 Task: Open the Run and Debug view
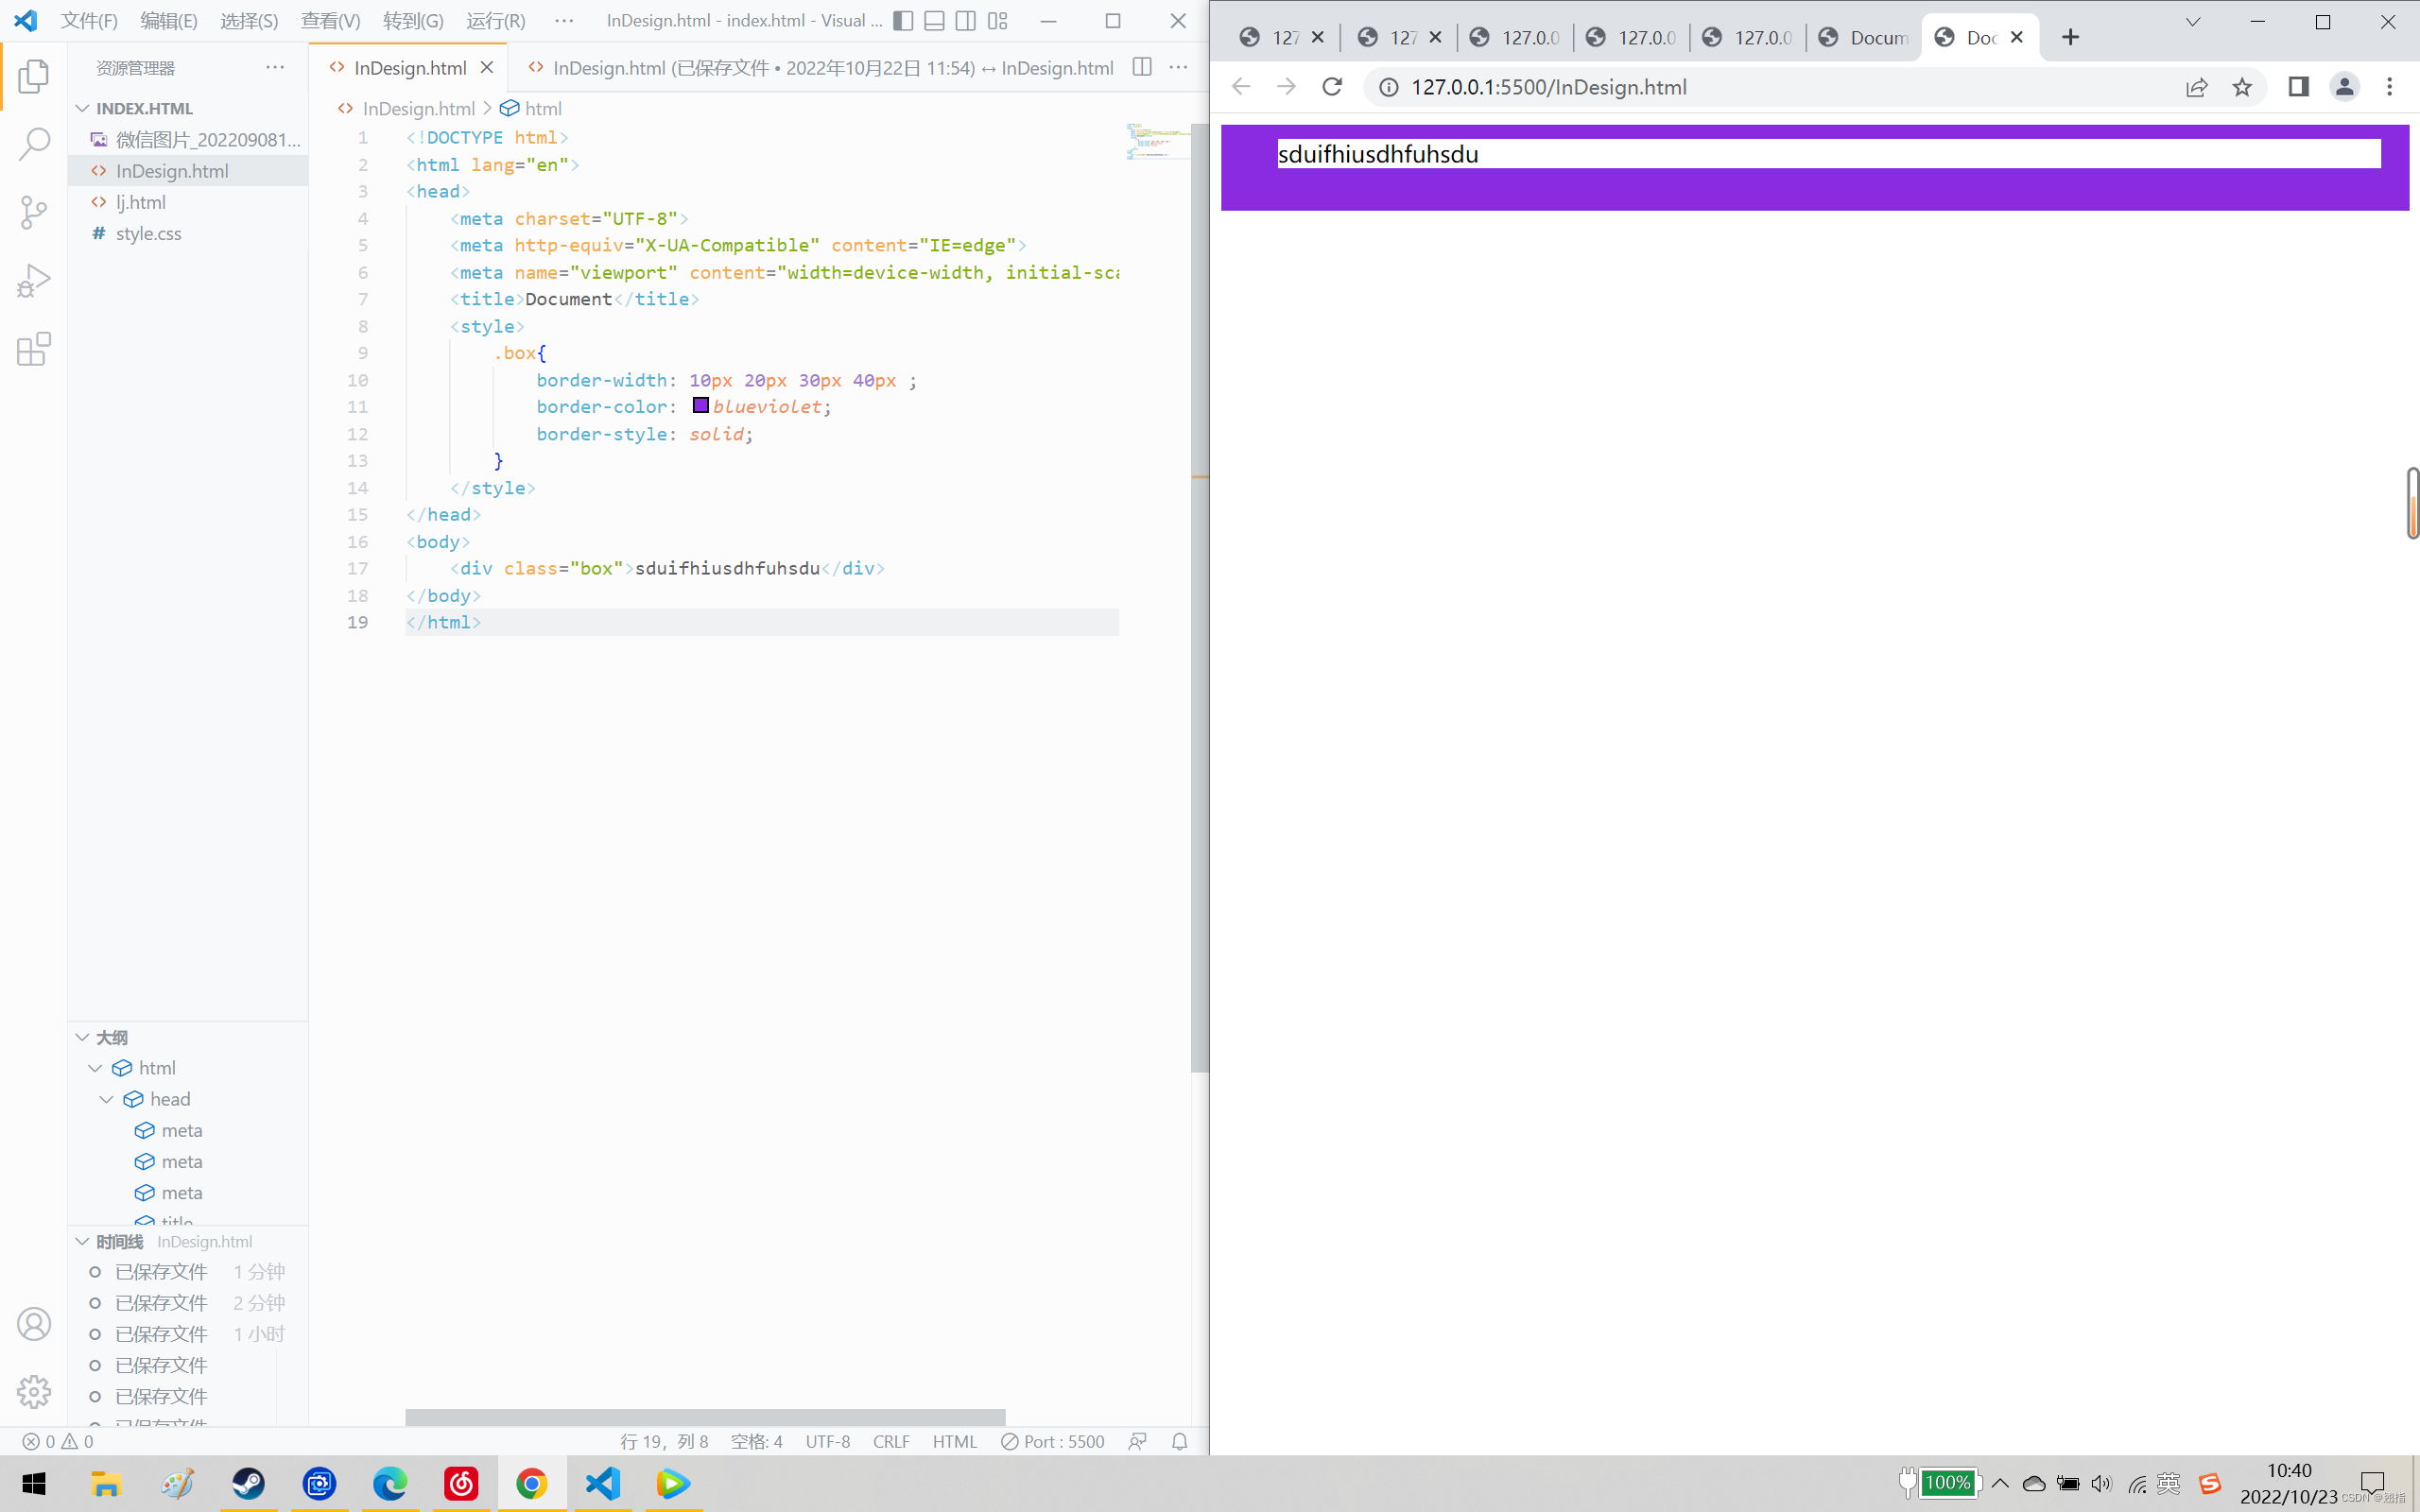tap(33, 280)
